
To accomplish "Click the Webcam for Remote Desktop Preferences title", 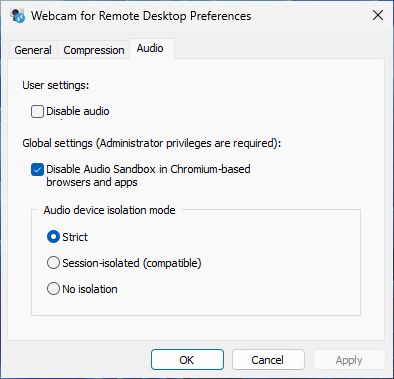I will [x=141, y=16].
